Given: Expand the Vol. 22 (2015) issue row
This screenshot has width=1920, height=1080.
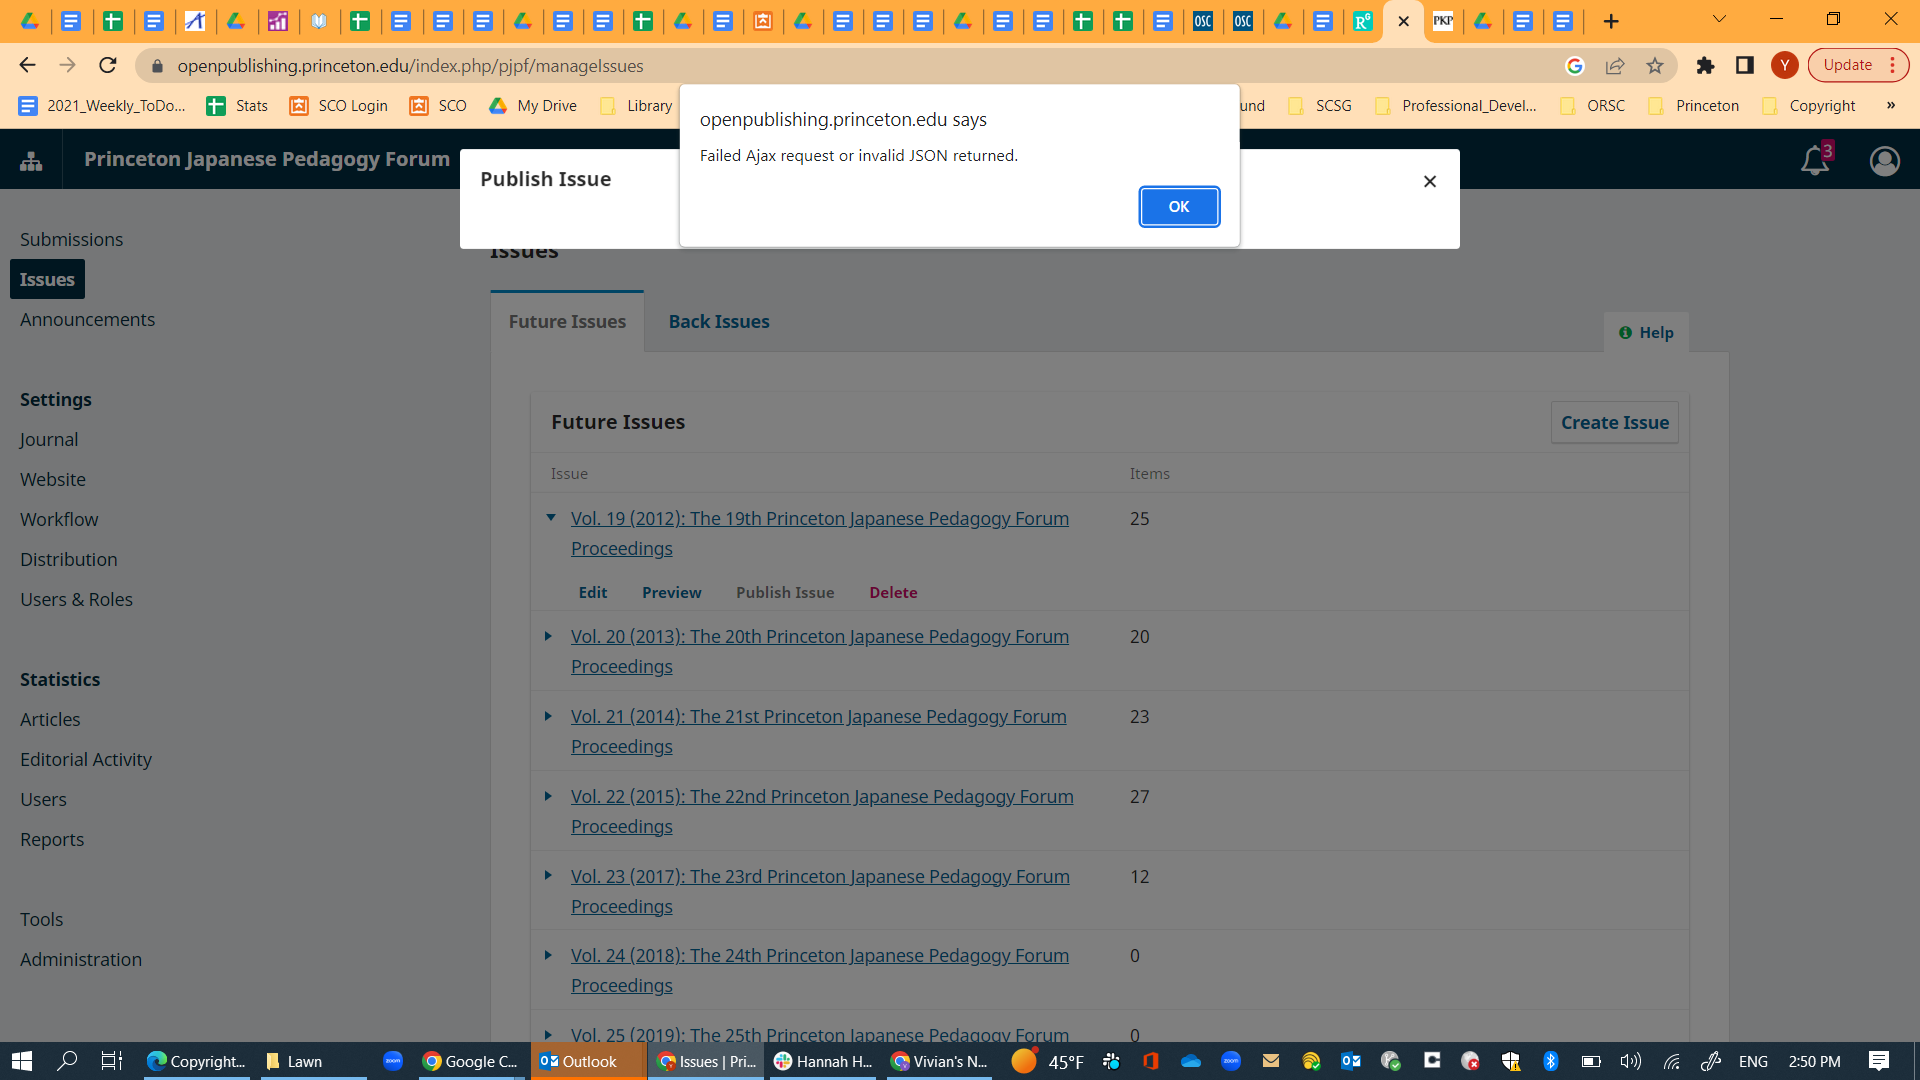Looking at the screenshot, I should (x=548, y=796).
